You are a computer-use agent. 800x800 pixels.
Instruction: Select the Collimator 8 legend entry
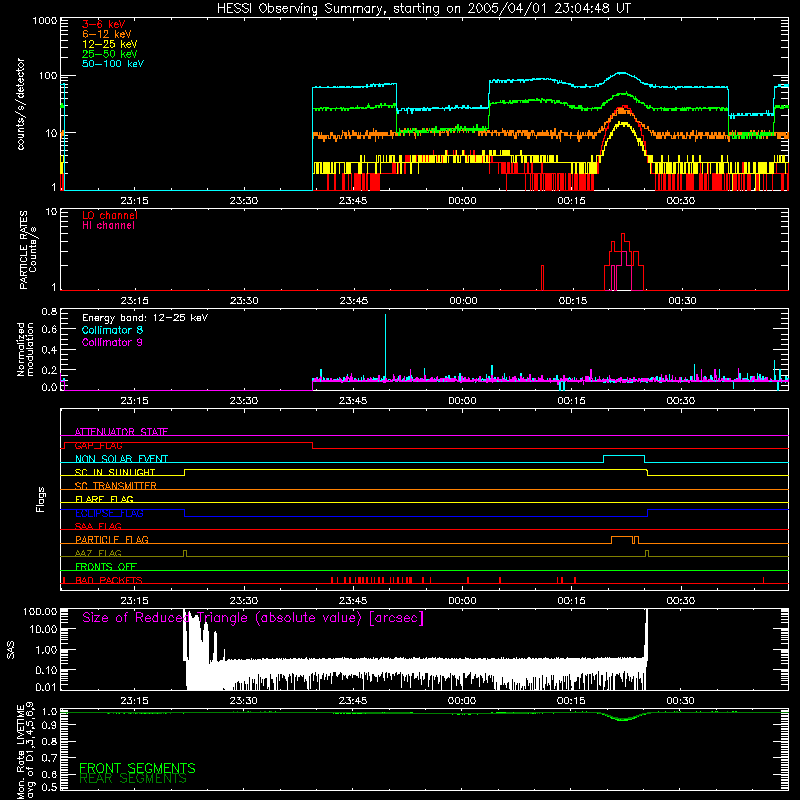[x=112, y=330]
